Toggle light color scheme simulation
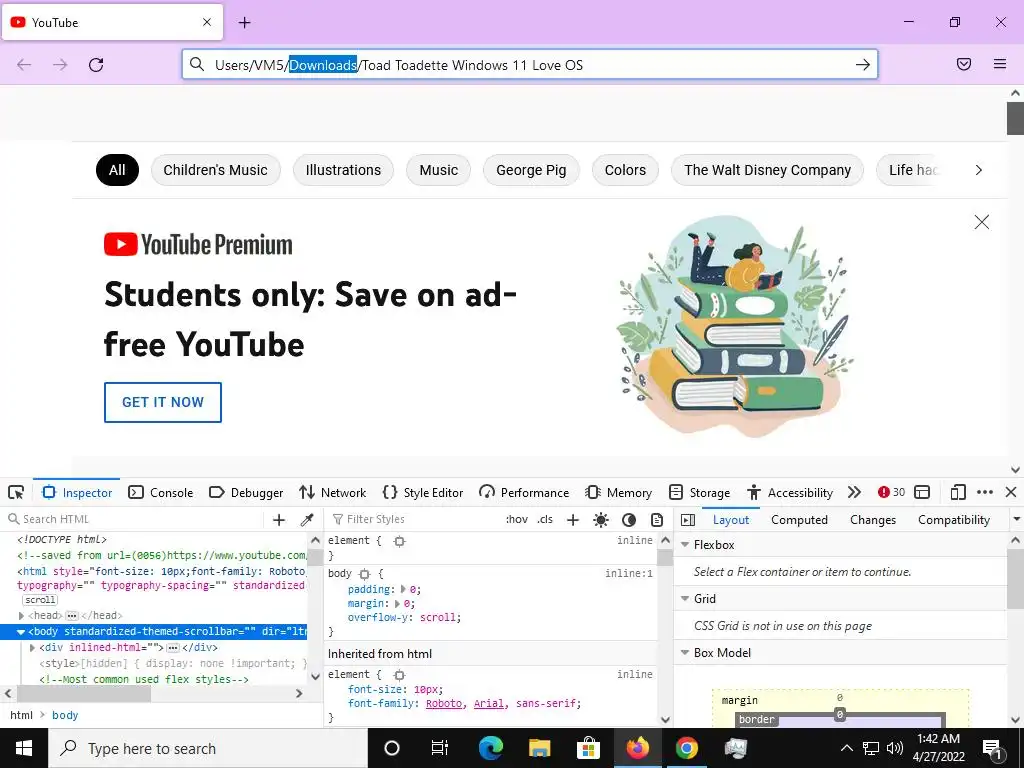This screenshot has width=1024, height=768. 601,520
